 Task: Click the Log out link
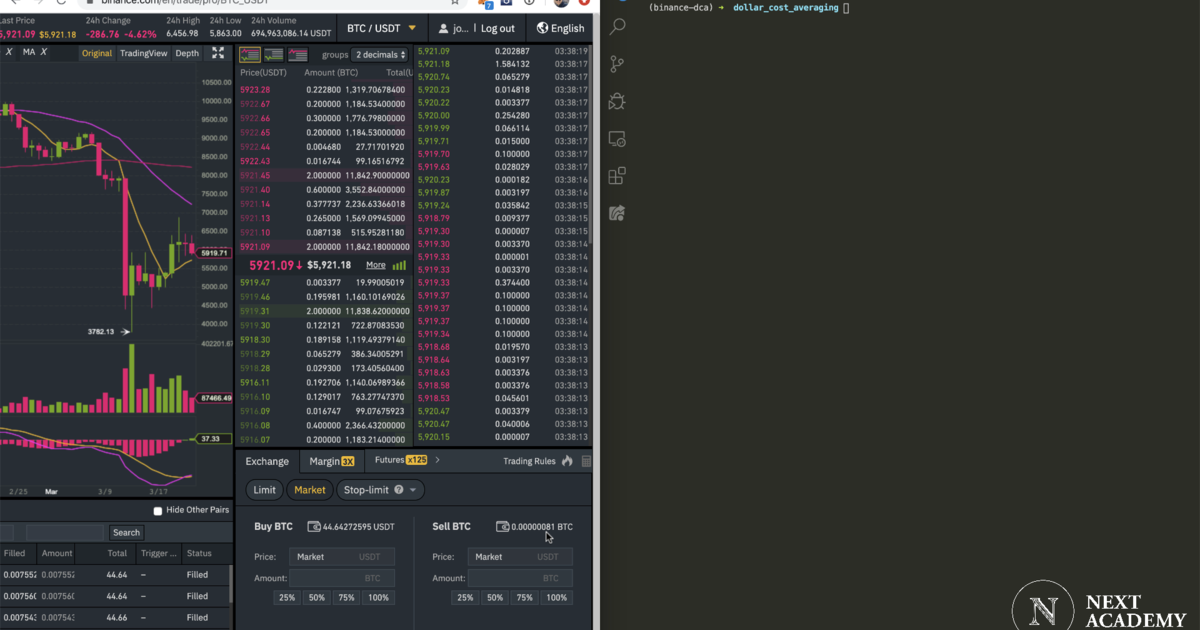pos(497,28)
